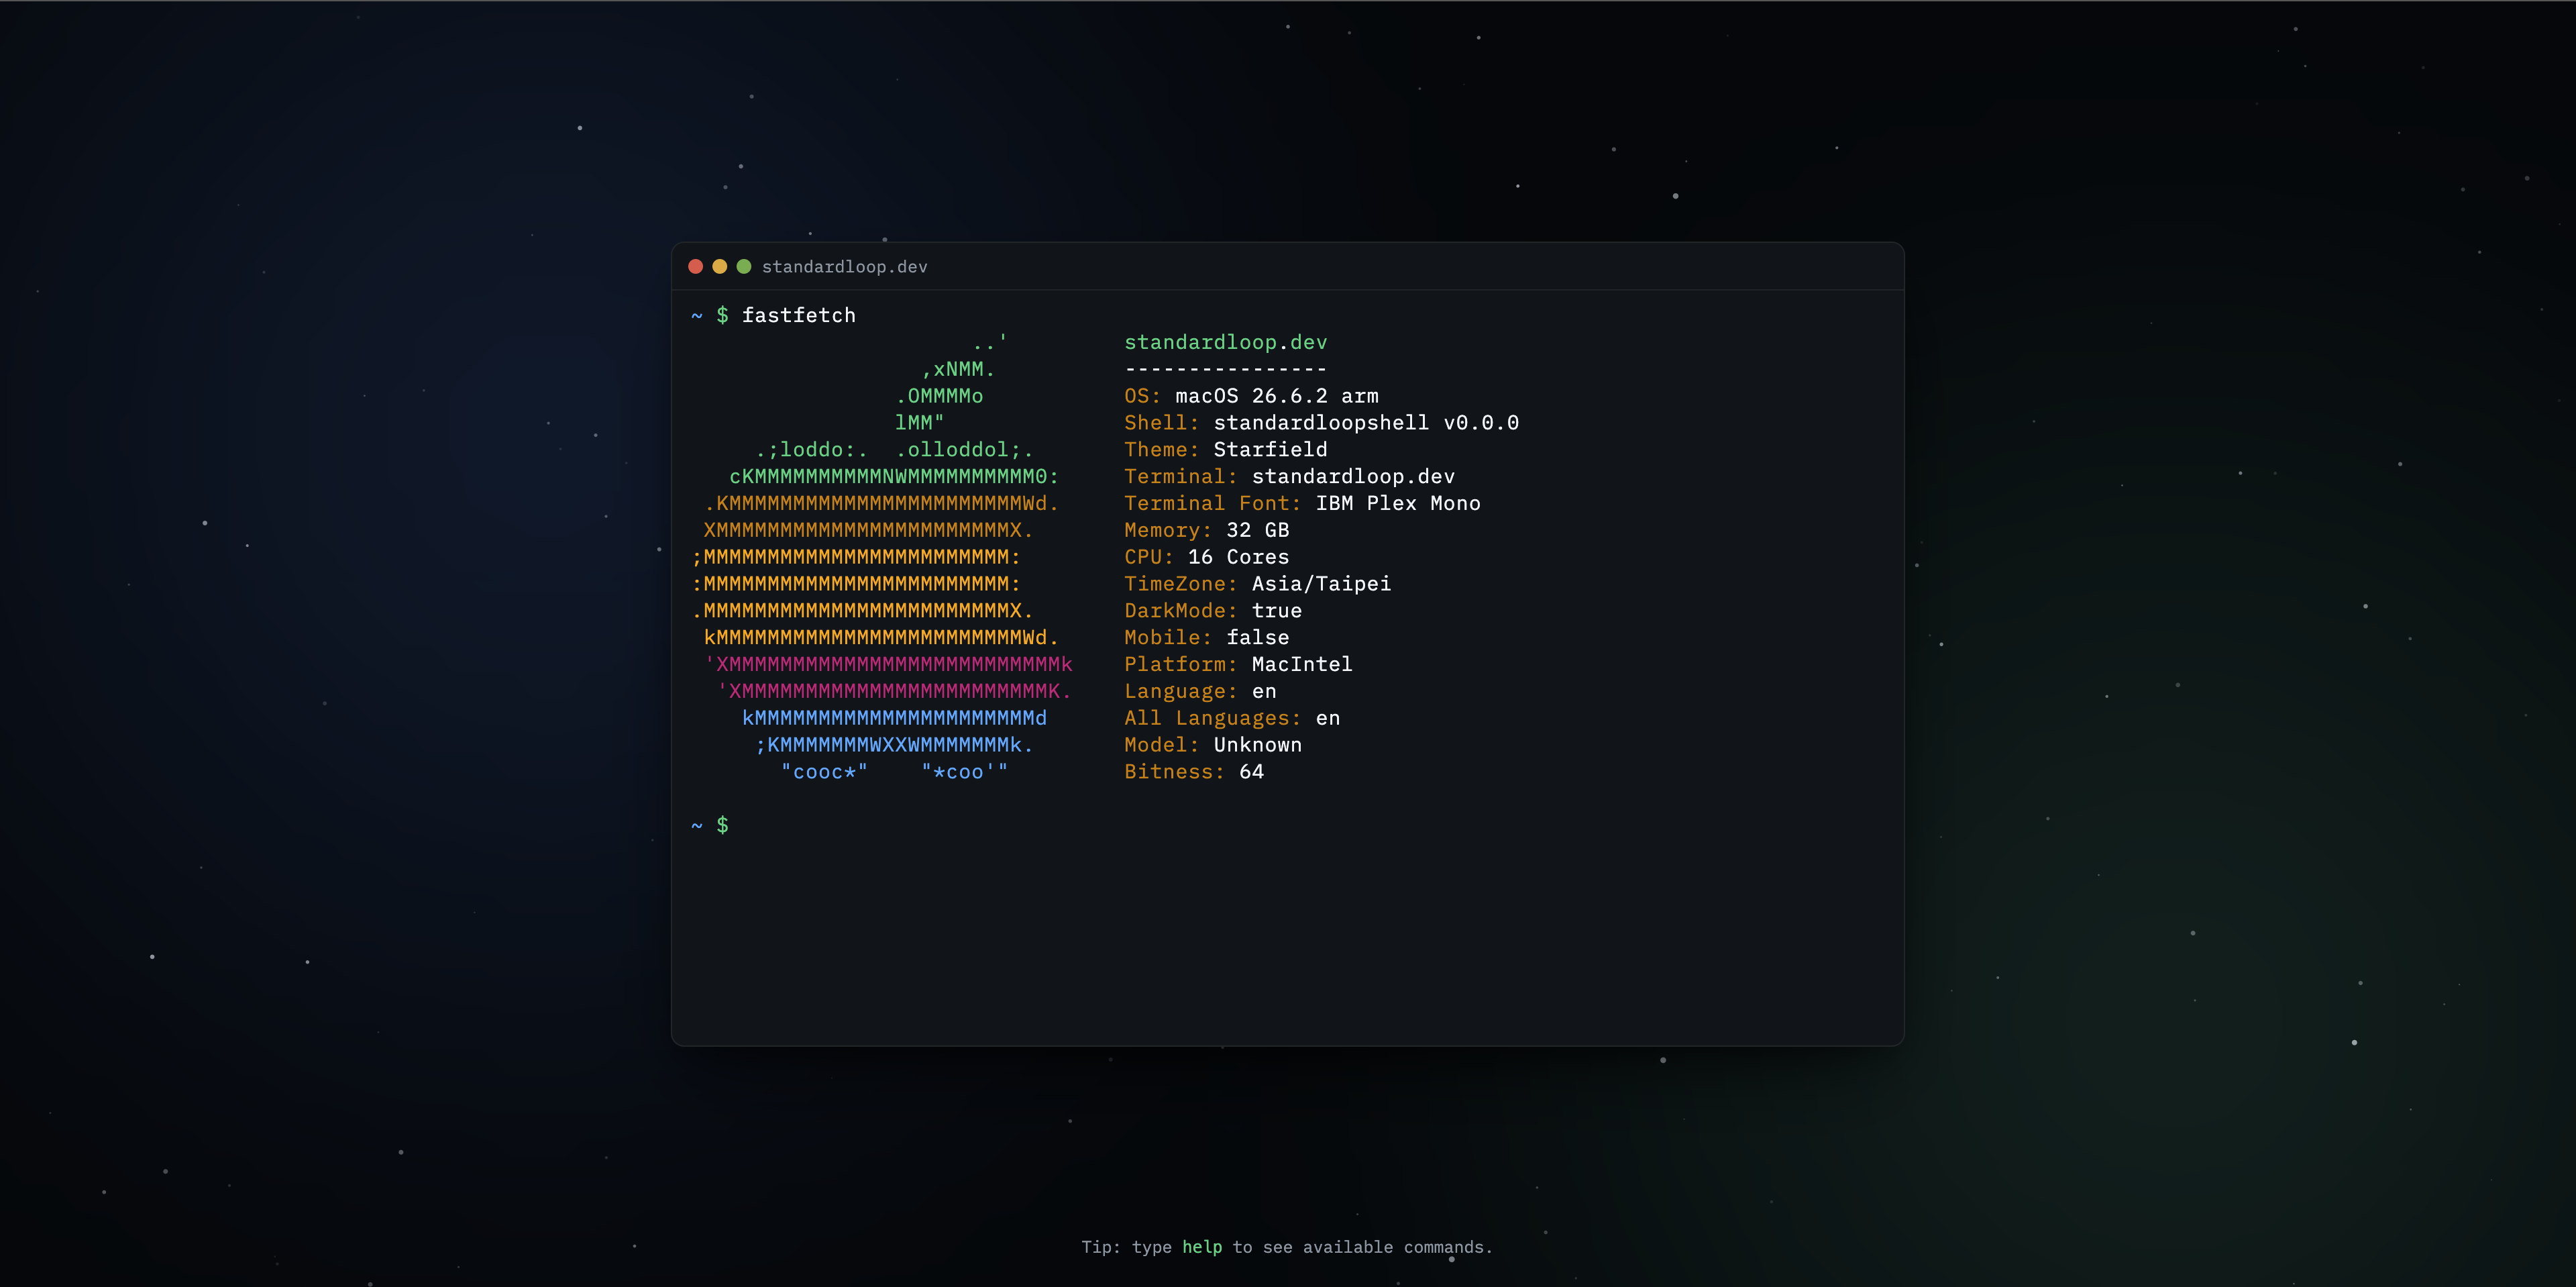Select the Shell: standardloopshell v0.0.0 line
The height and width of the screenshot is (1287, 2576).
[x=1321, y=423]
